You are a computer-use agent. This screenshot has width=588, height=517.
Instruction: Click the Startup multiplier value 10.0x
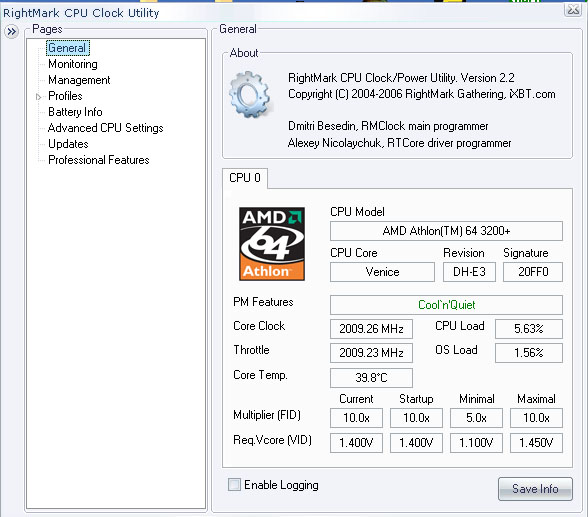[416, 418]
